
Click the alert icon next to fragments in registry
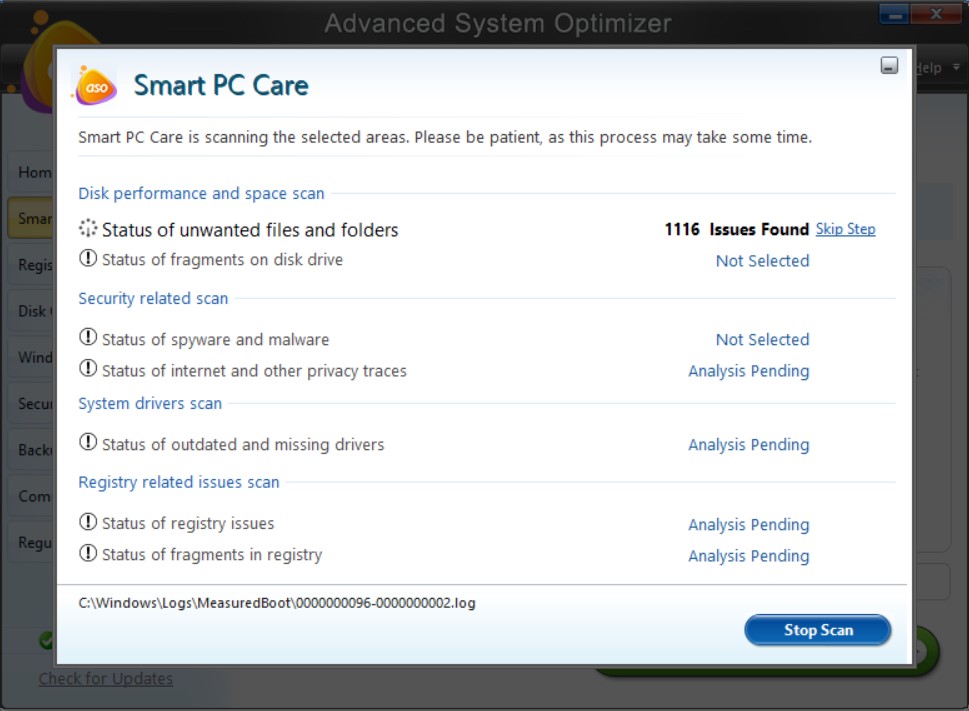click(86, 556)
